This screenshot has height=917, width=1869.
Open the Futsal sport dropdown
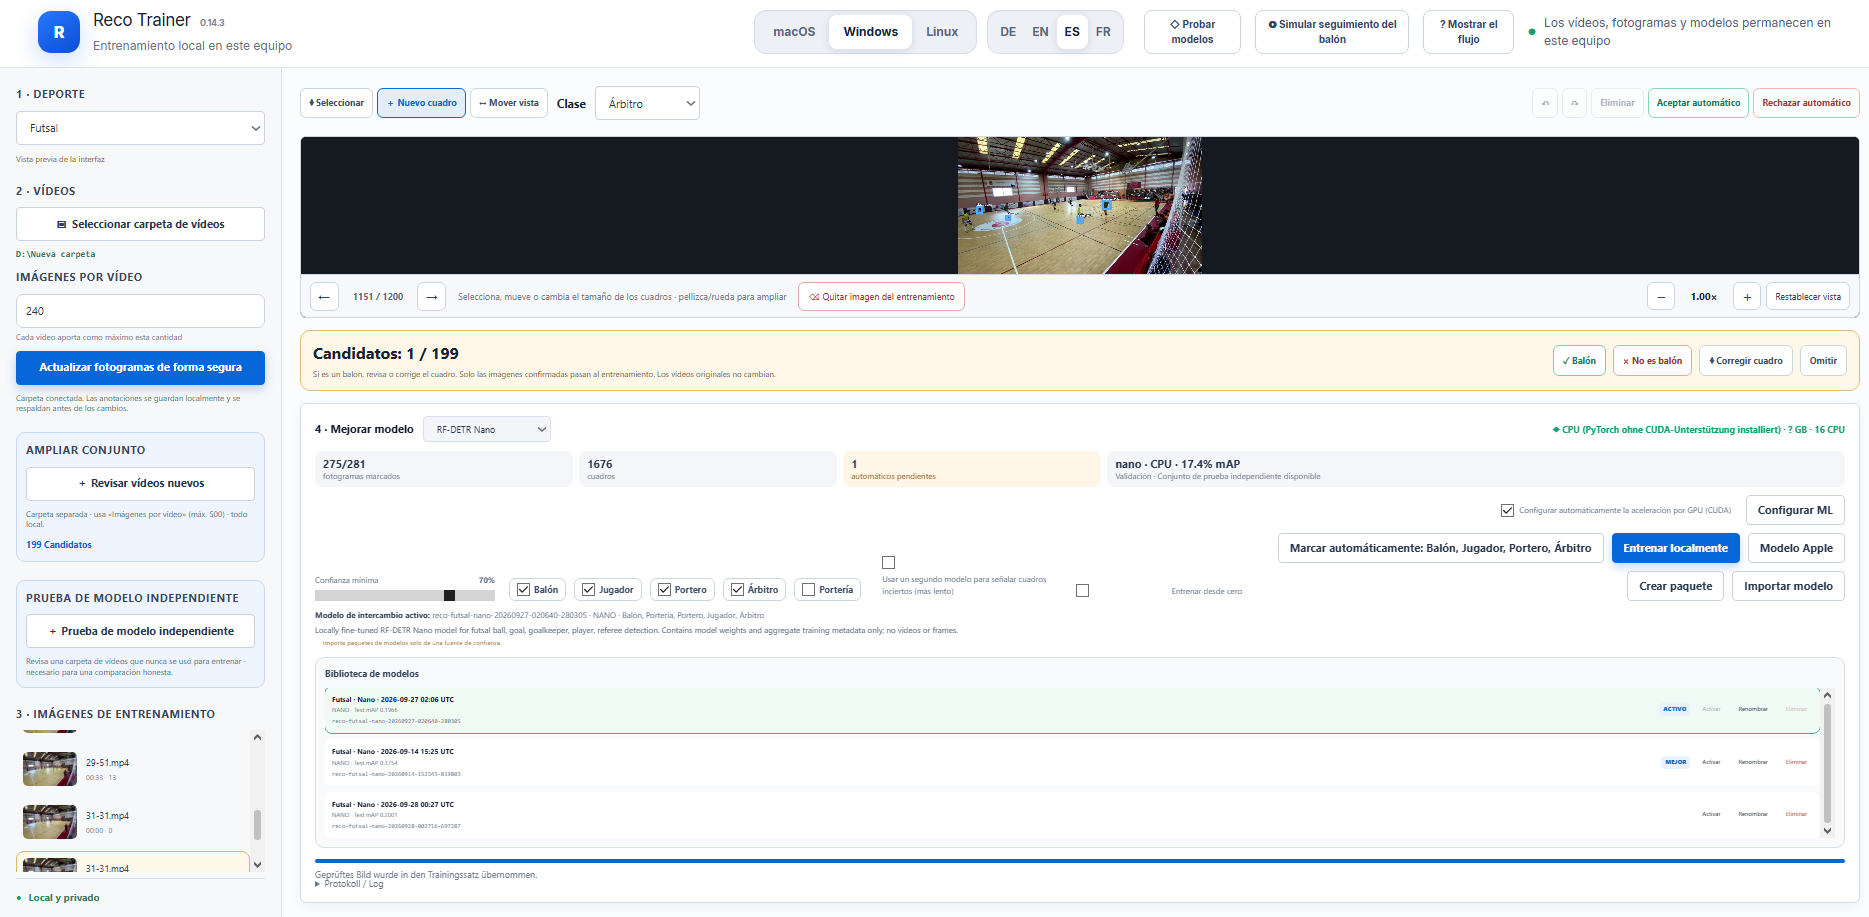coord(140,128)
